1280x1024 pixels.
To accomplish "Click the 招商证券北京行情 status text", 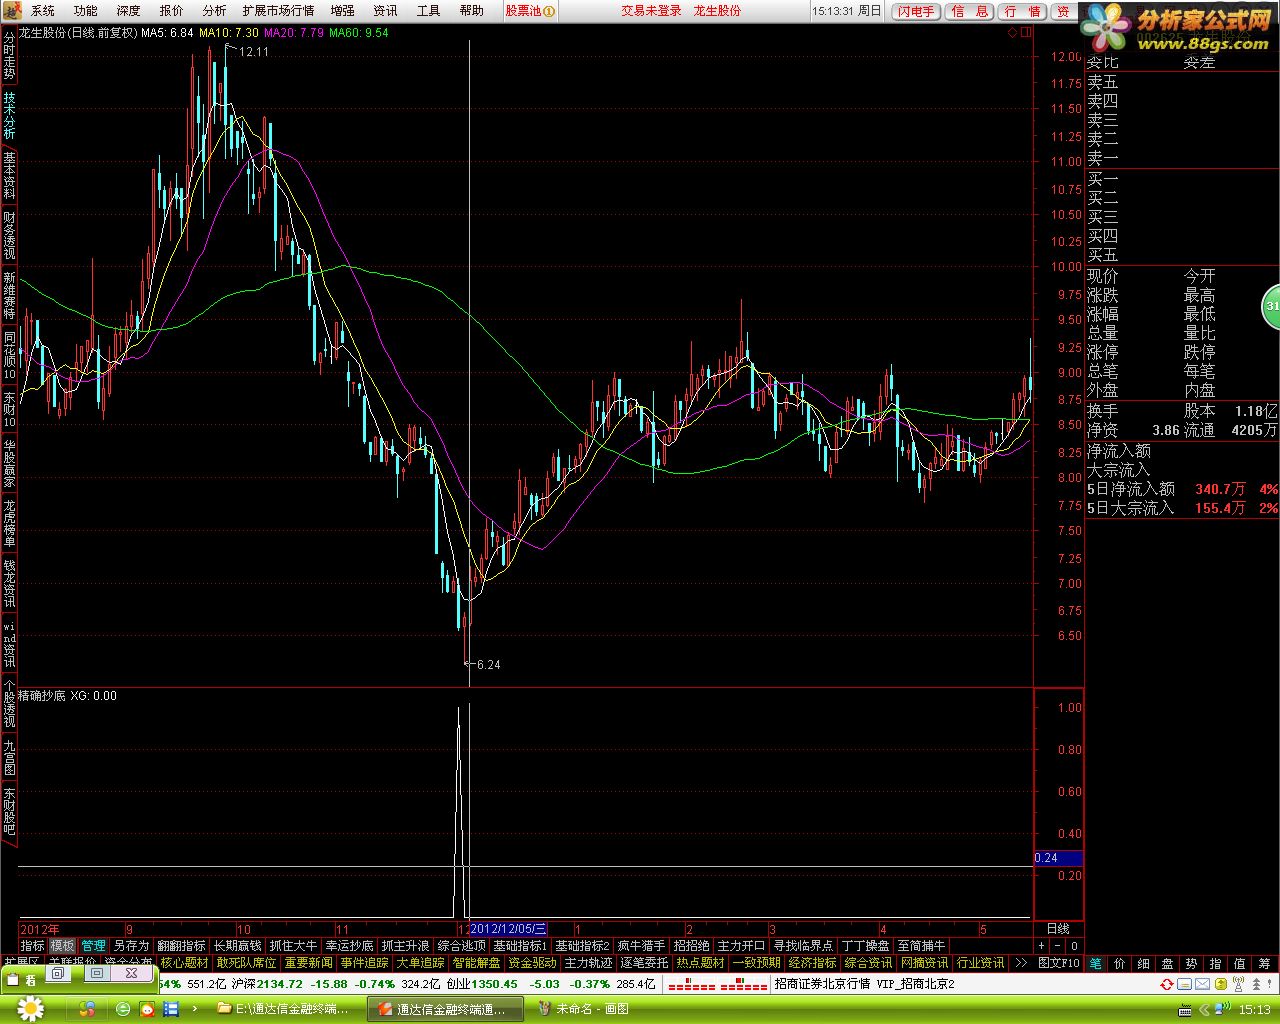I will 822,983.
